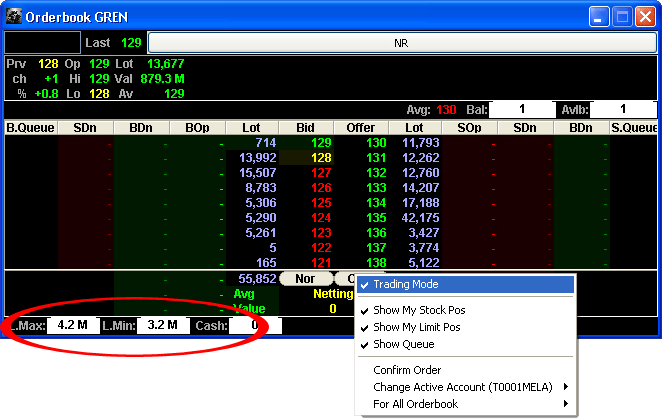Click the Lot total 13,677
This screenshot has width=662, height=419.
pyautogui.click(x=166, y=64)
